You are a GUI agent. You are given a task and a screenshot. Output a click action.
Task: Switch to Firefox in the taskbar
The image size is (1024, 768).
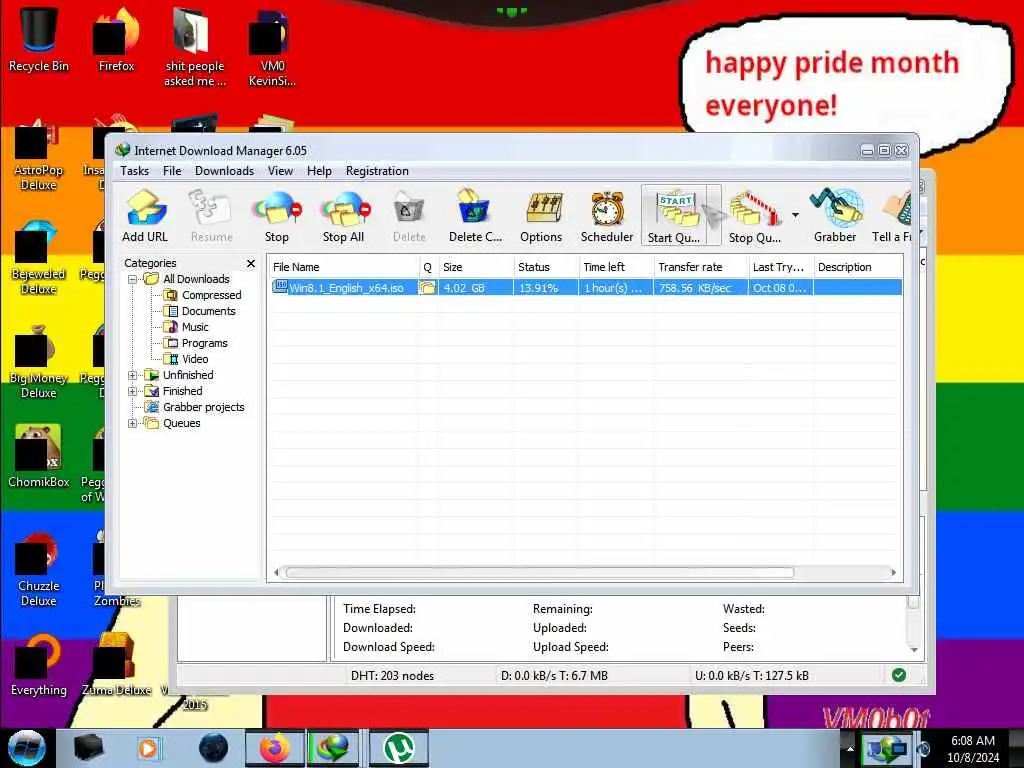274,748
